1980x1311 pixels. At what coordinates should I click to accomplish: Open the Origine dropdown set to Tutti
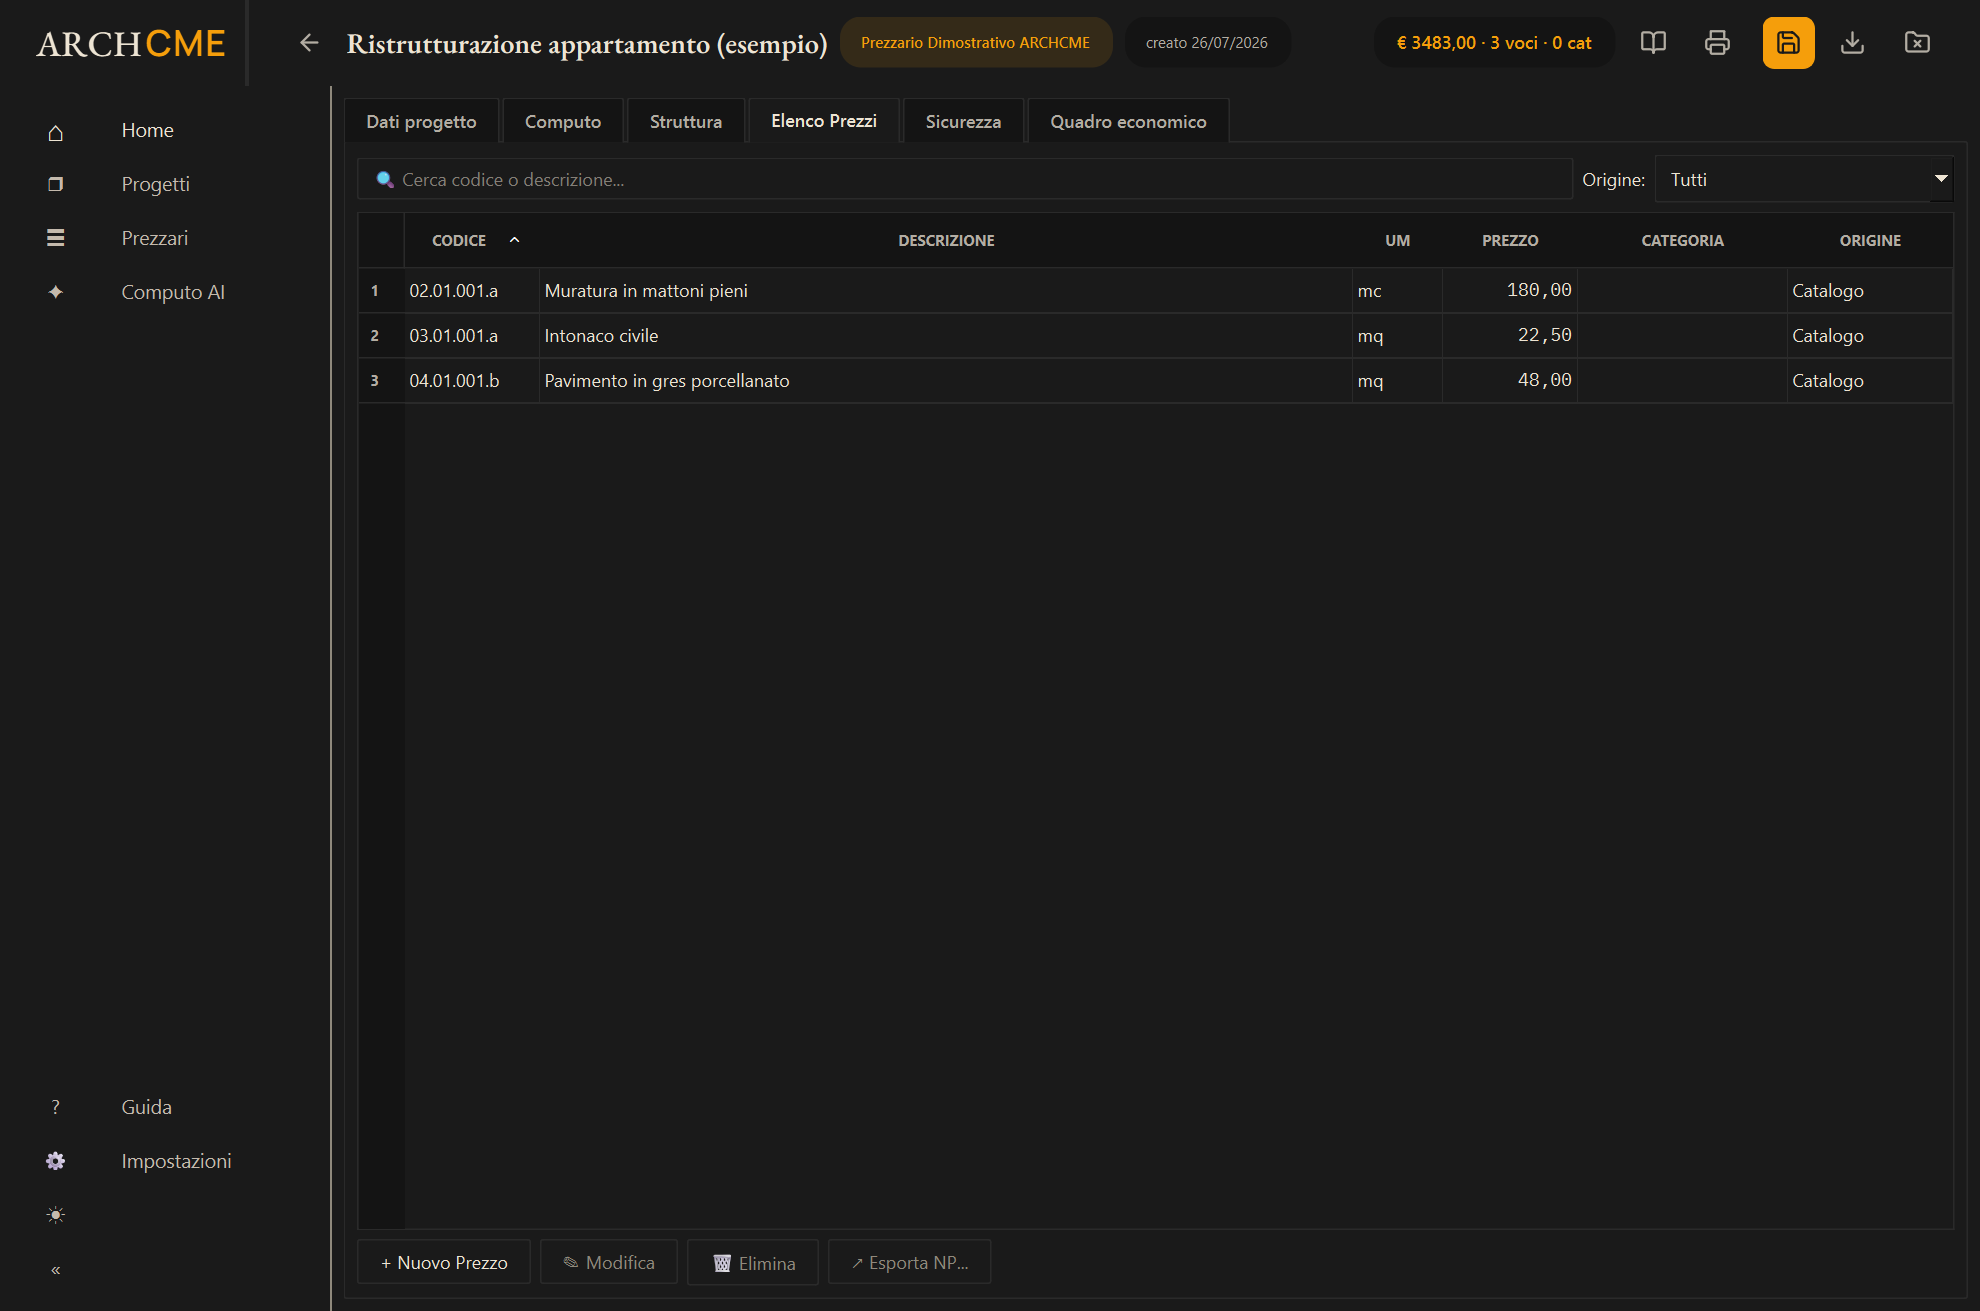coord(1804,180)
